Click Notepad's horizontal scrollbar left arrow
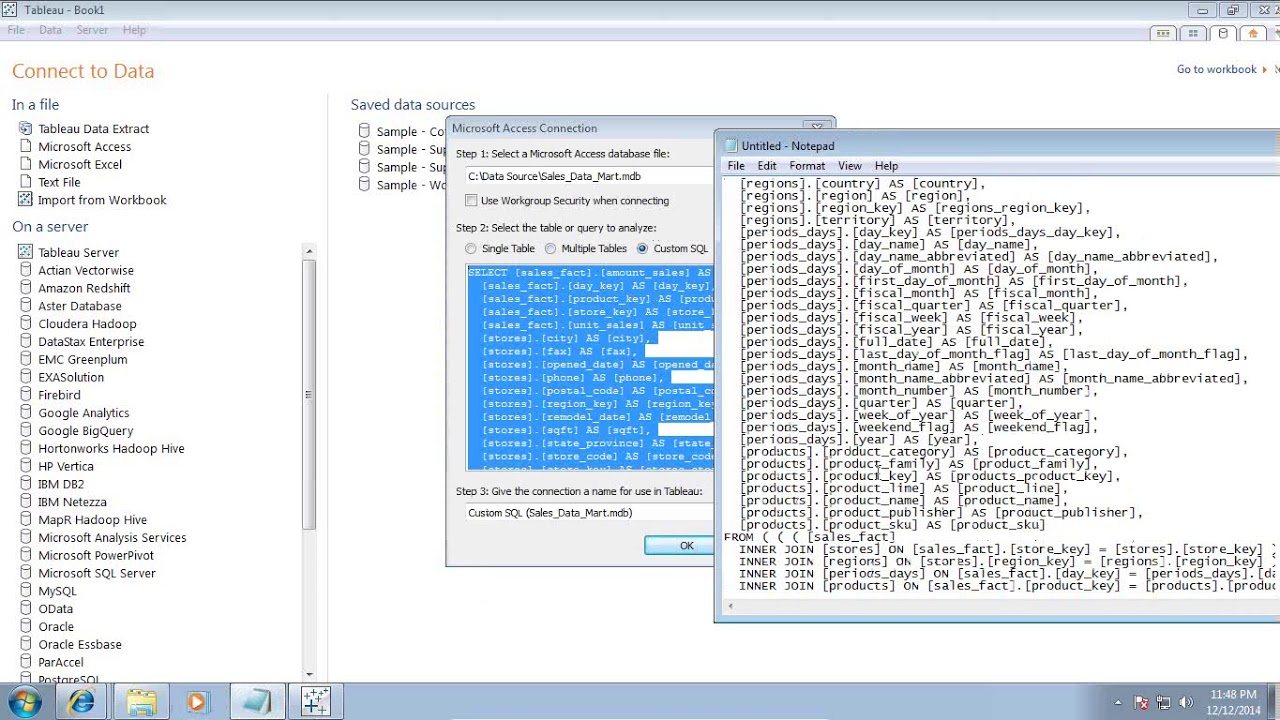The height and width of the screenshot is (720, 1280). 731,606
